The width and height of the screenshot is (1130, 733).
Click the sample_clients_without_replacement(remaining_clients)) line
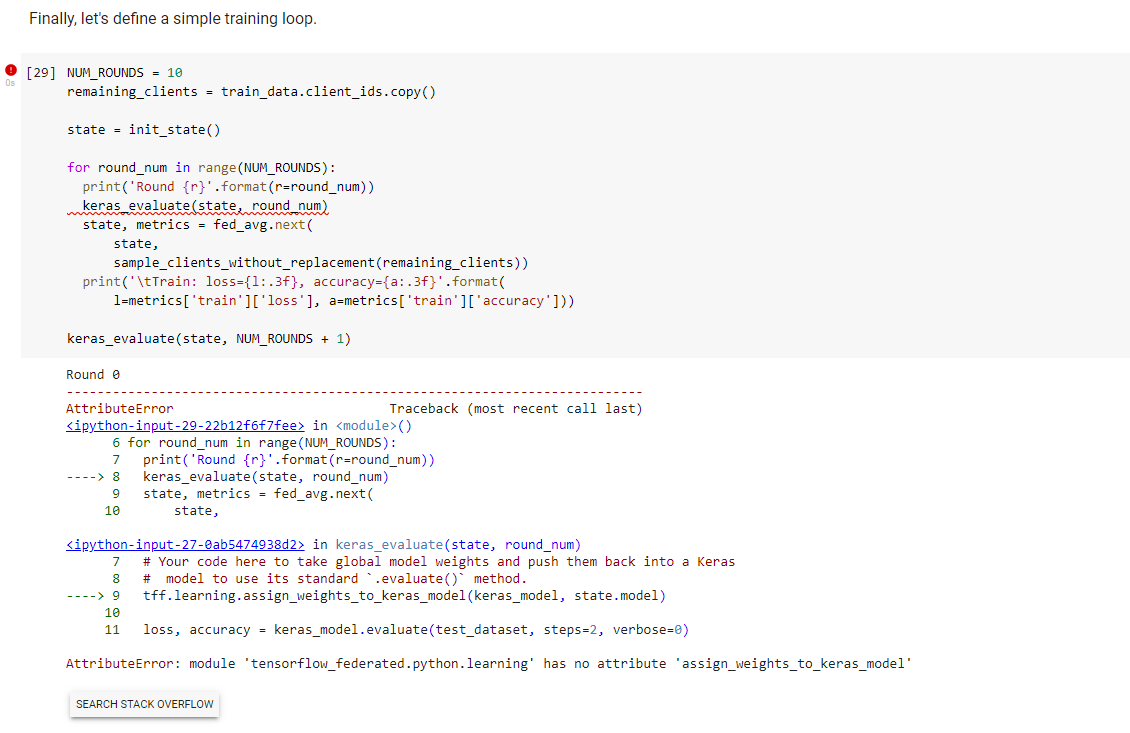tap(321, 263)
